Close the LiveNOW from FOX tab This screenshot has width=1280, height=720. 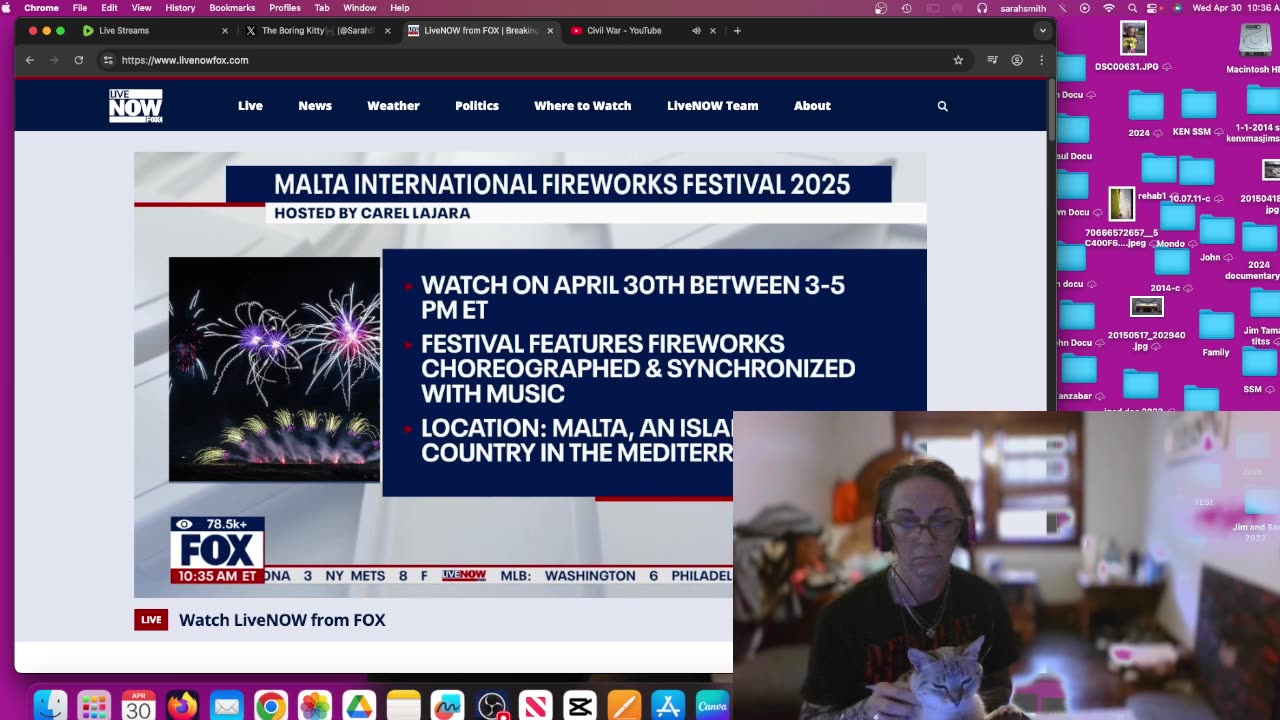click(549, 30)
